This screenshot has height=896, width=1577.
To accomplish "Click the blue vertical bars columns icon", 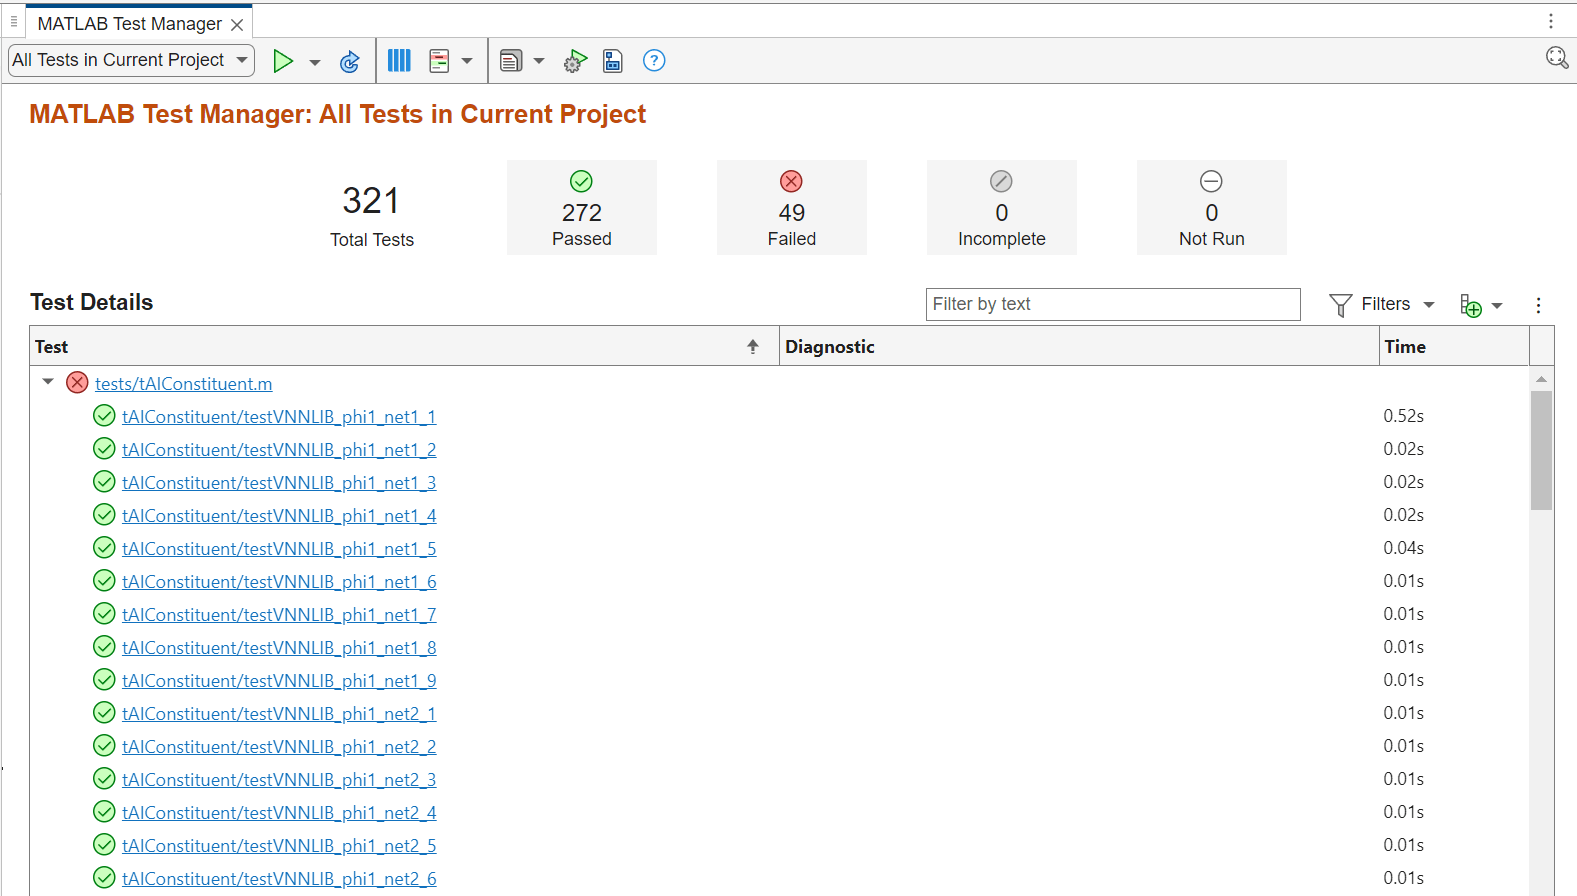I will pyautogui.click(x=399, y=61).
